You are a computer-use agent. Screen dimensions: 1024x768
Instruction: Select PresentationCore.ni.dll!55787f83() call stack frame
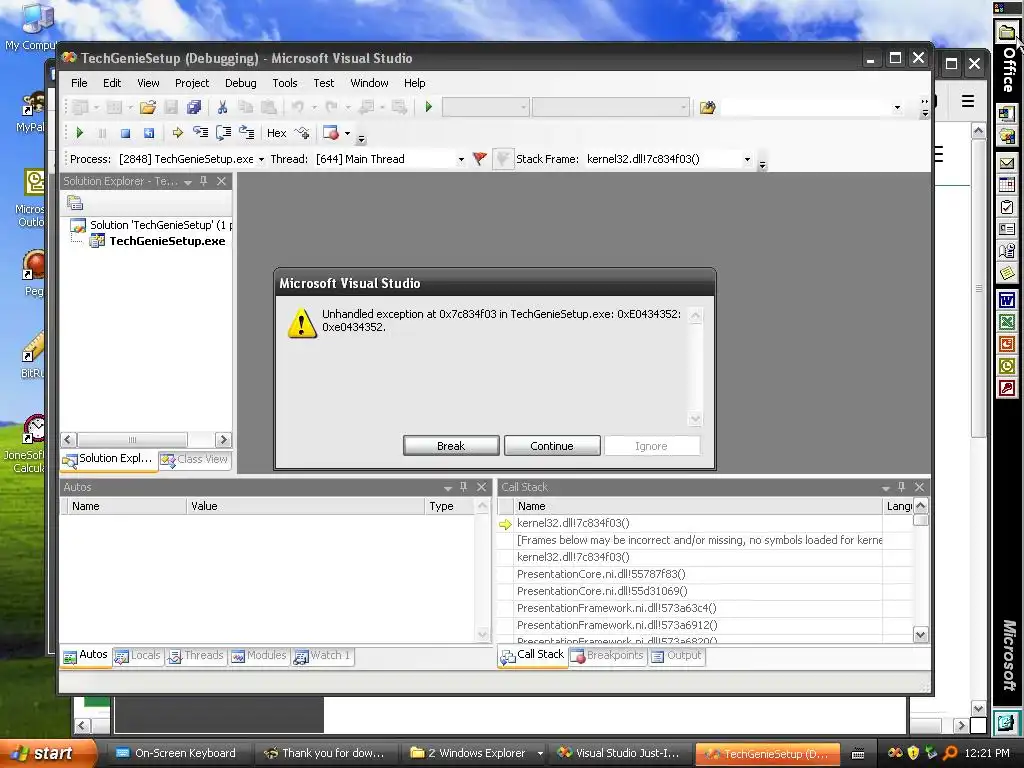(601, 574)
